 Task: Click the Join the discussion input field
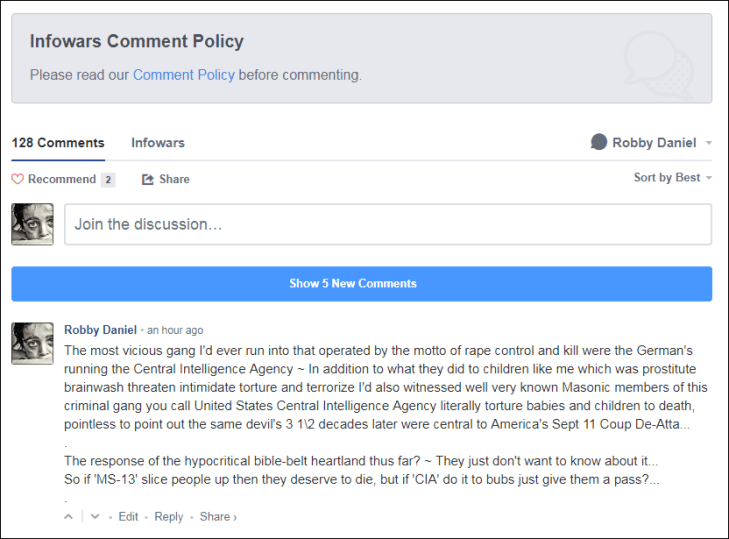tap(388, 224)
